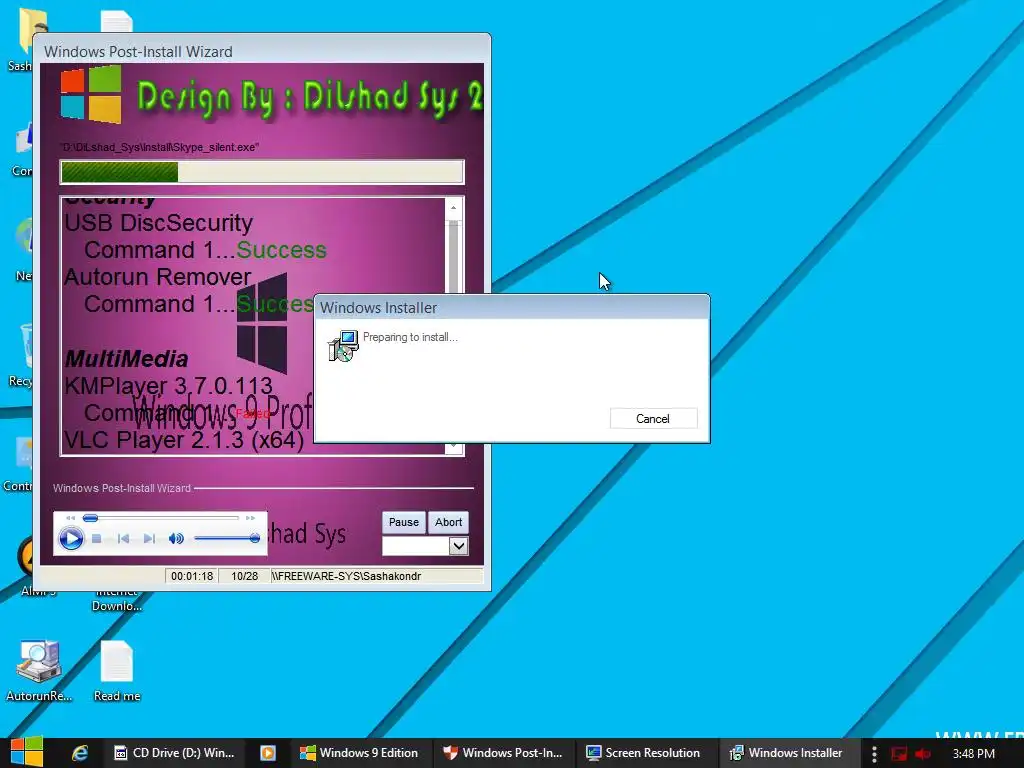Image resolution: width=1024 pixels, height=768 pixels.
Task: Select VLC Player 2.1.3 (x64) entry
Action: [184, 440]
